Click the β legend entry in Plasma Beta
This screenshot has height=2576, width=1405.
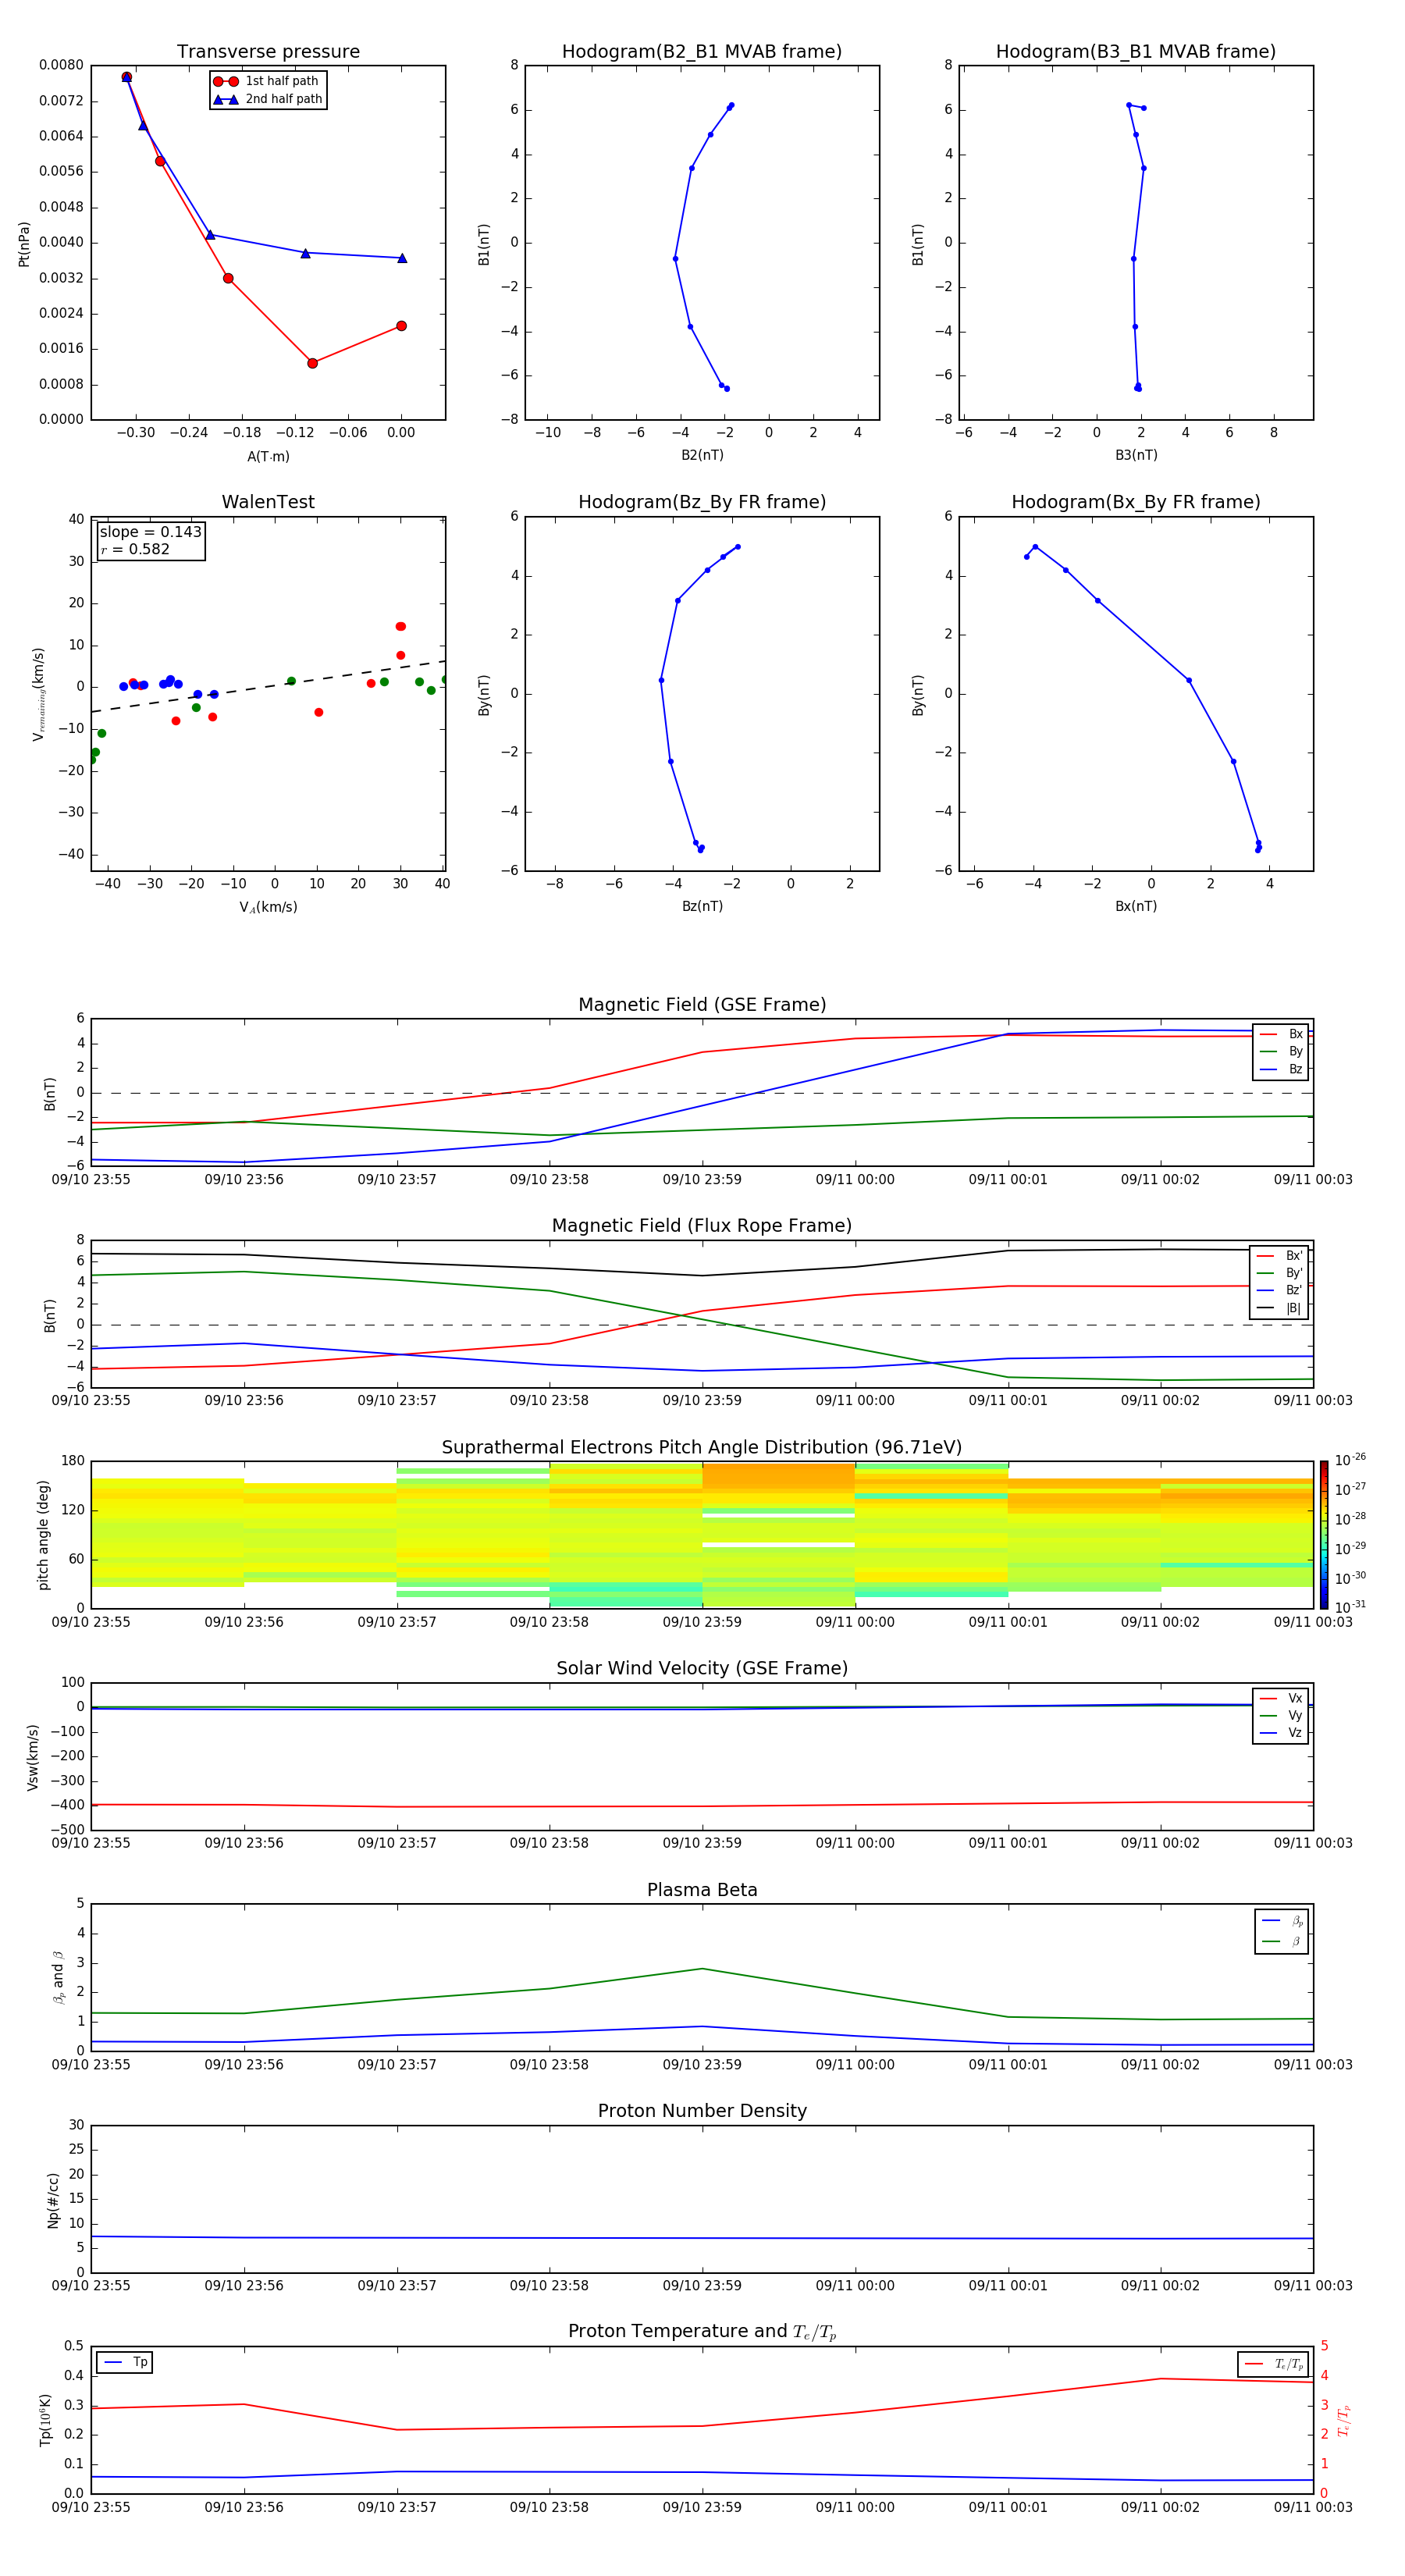[x=1282, y=1941]
